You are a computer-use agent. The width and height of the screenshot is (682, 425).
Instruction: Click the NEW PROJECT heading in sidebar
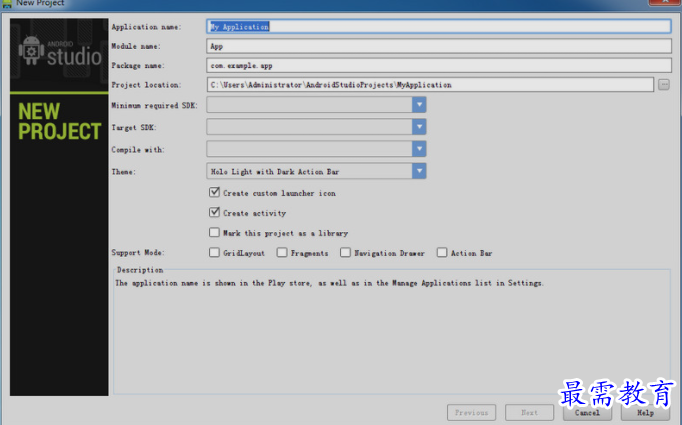(60, 121)
